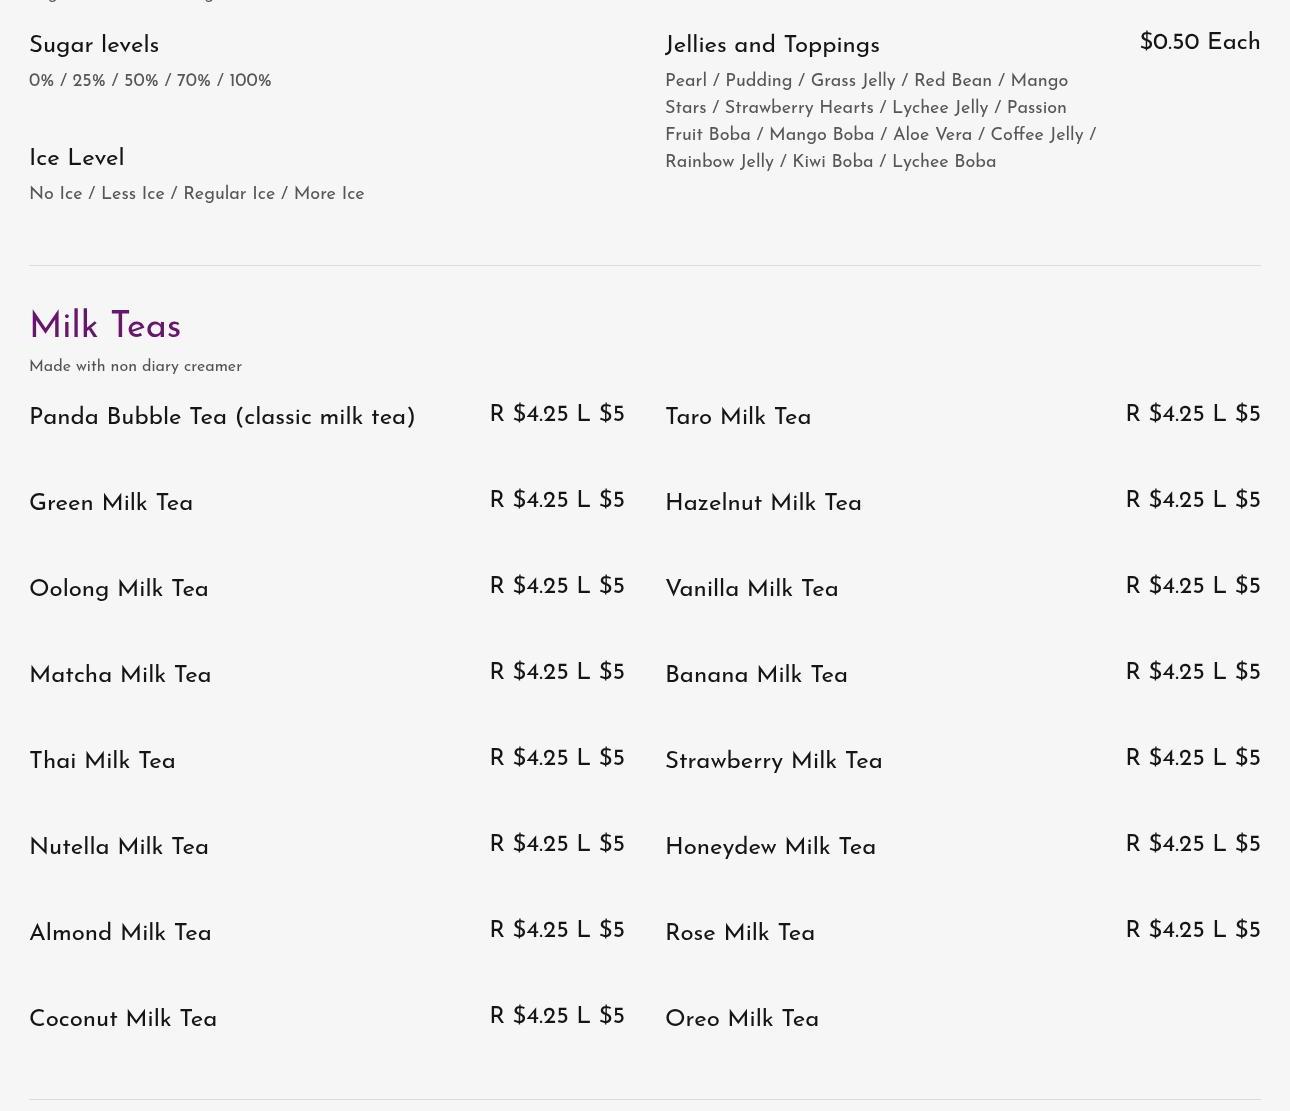Click the Jellies and Toppings heading

coord(772,45)
